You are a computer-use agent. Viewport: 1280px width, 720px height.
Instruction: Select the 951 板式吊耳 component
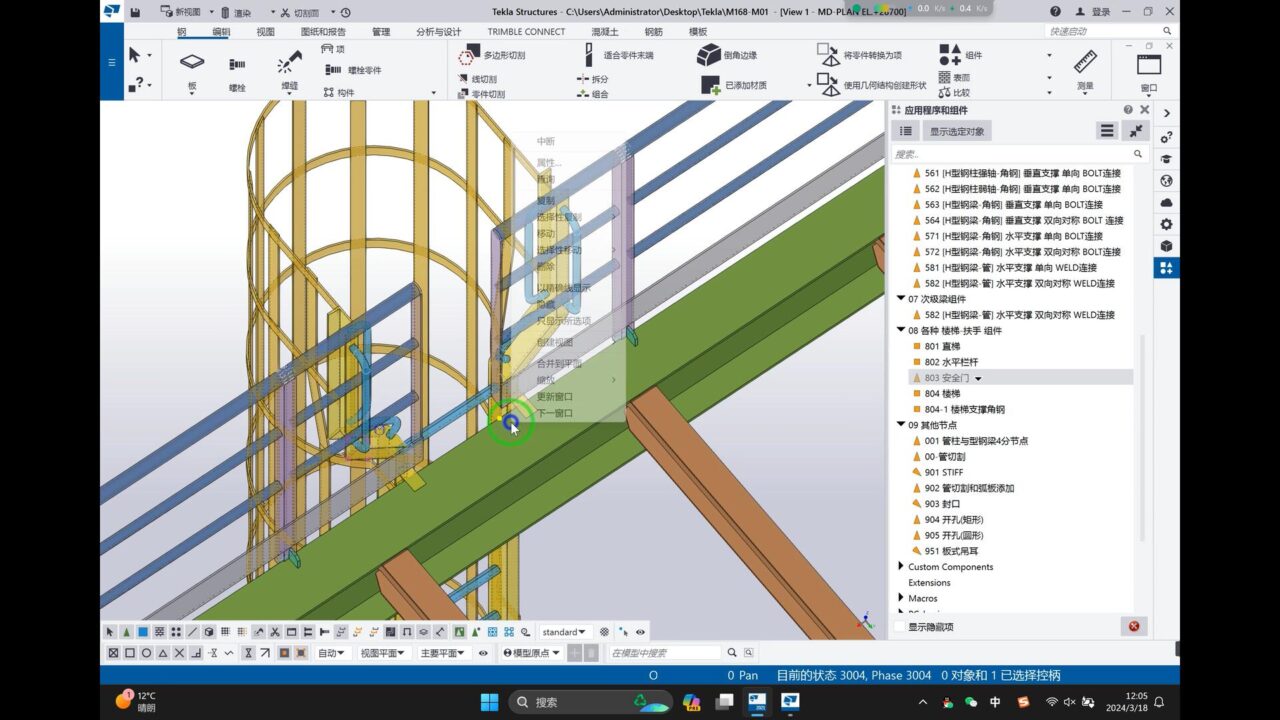pyautogui.click(x=945, y=551)
